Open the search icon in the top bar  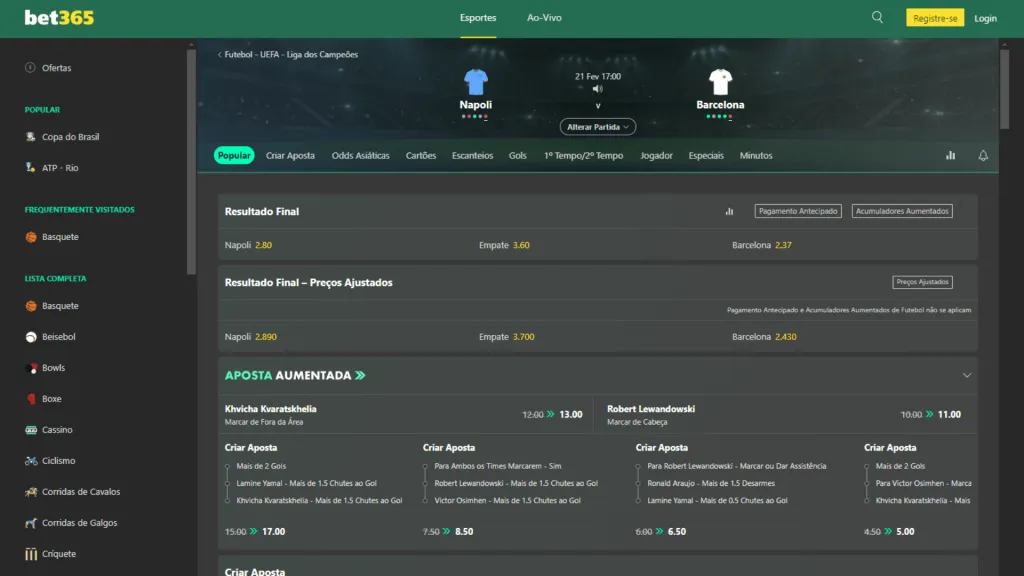(x=877, y=17)
